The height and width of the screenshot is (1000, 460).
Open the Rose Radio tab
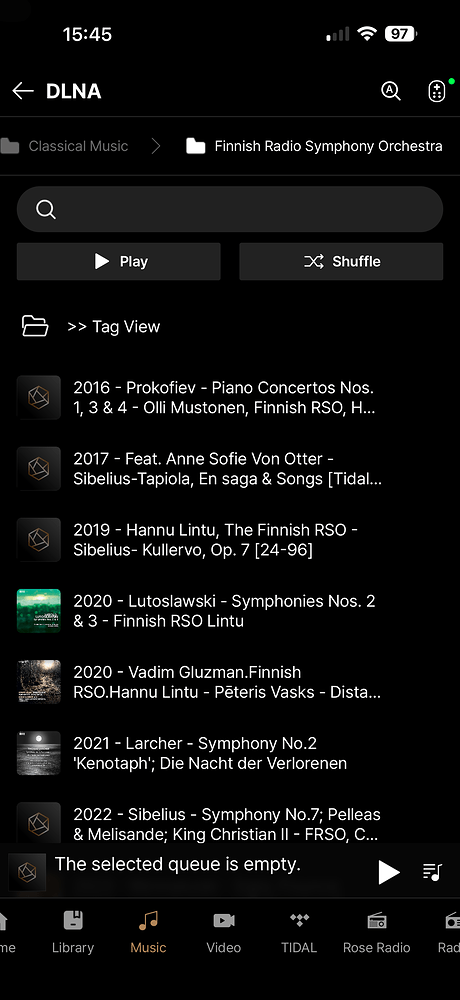(x=376, y=932)
